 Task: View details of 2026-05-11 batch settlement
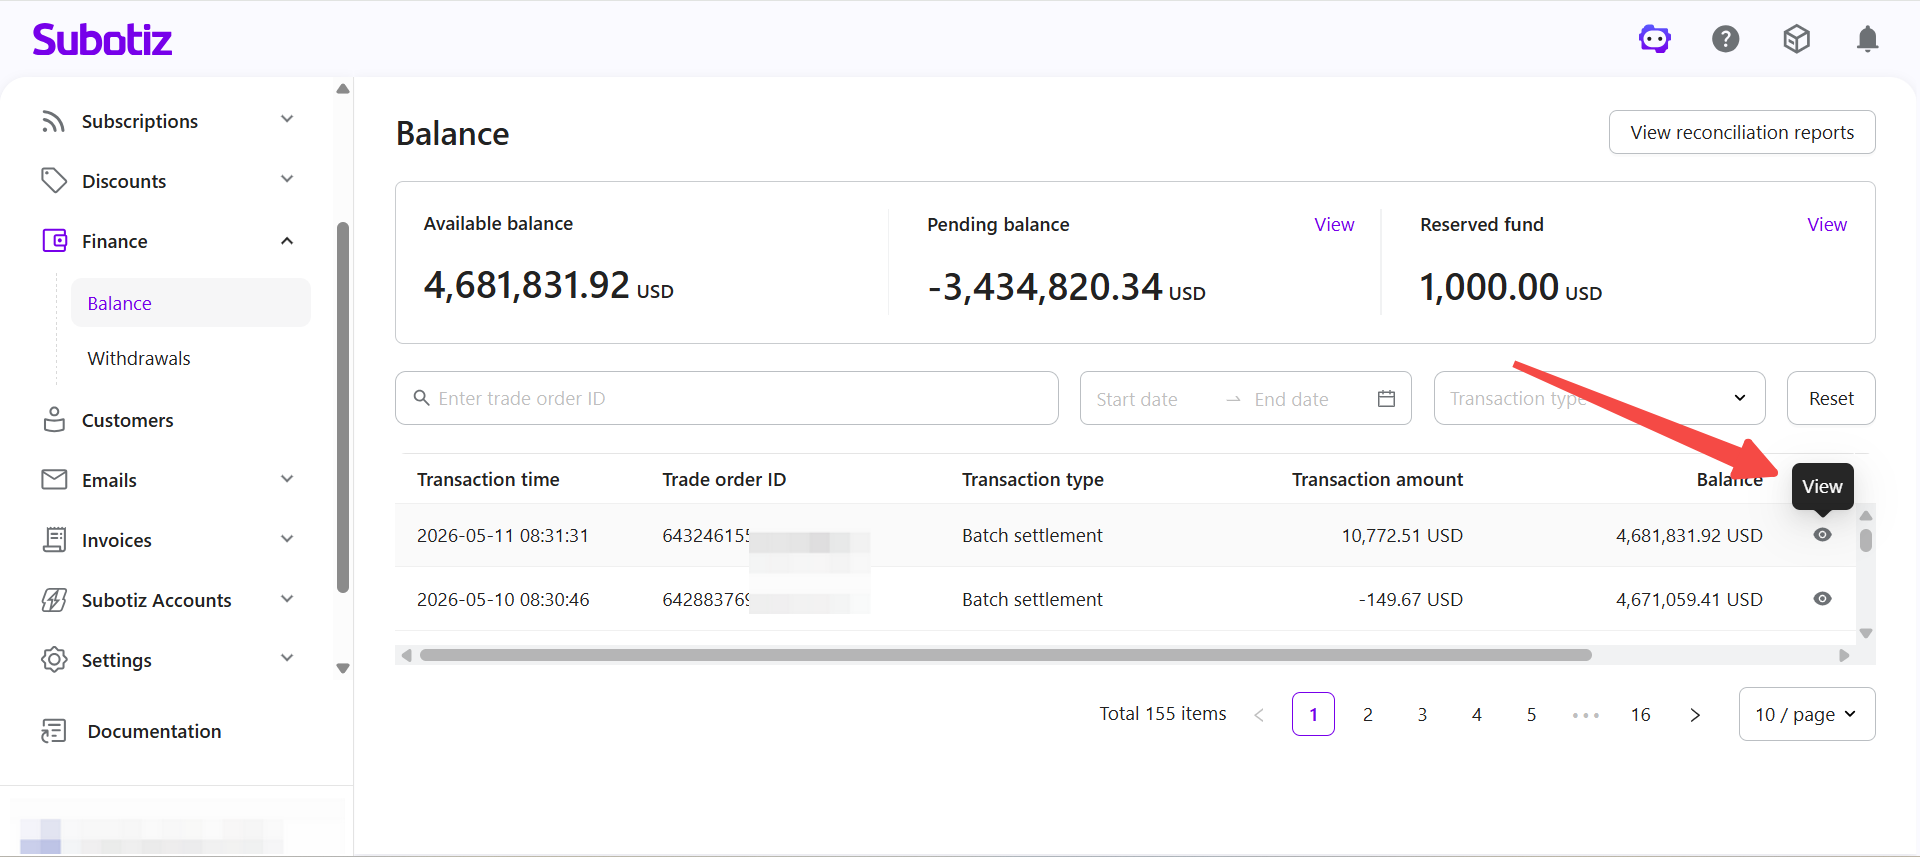pos(1822,535)
